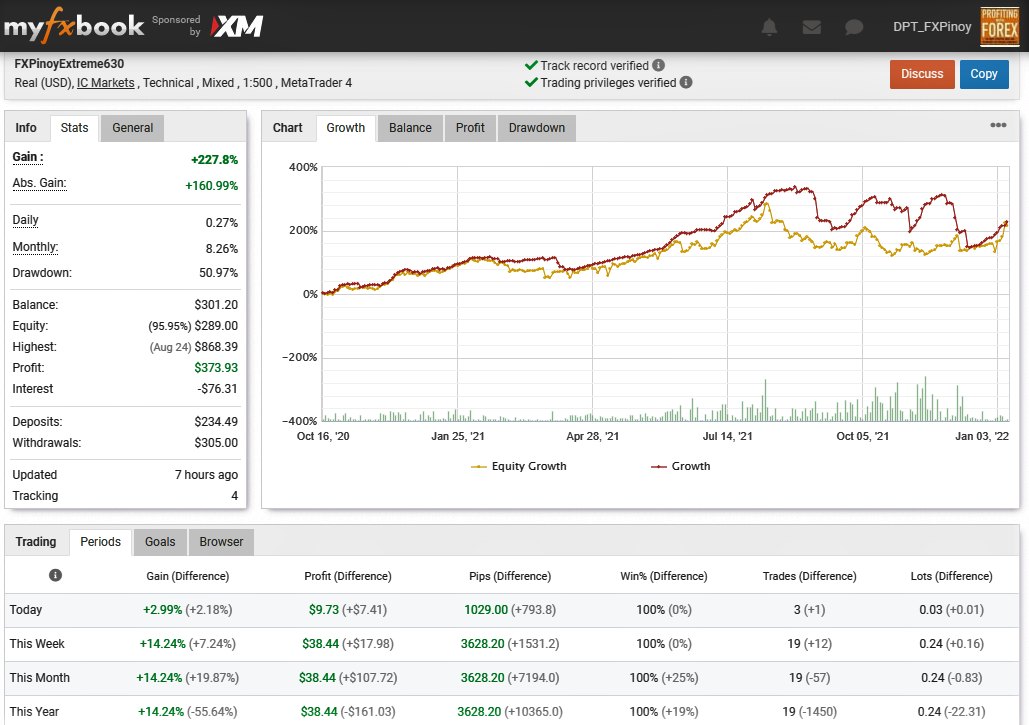Open the DPT_FXPinoy user menu

(x=932, y=26)
